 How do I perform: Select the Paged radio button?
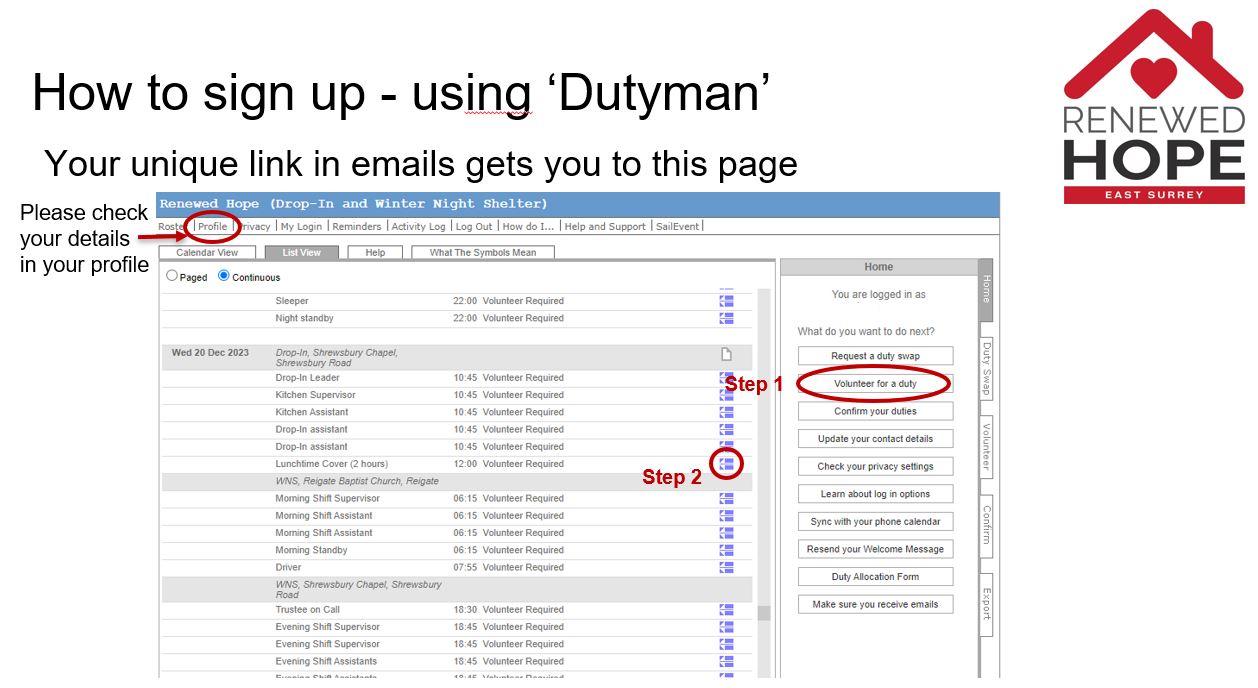click(172, 276)
